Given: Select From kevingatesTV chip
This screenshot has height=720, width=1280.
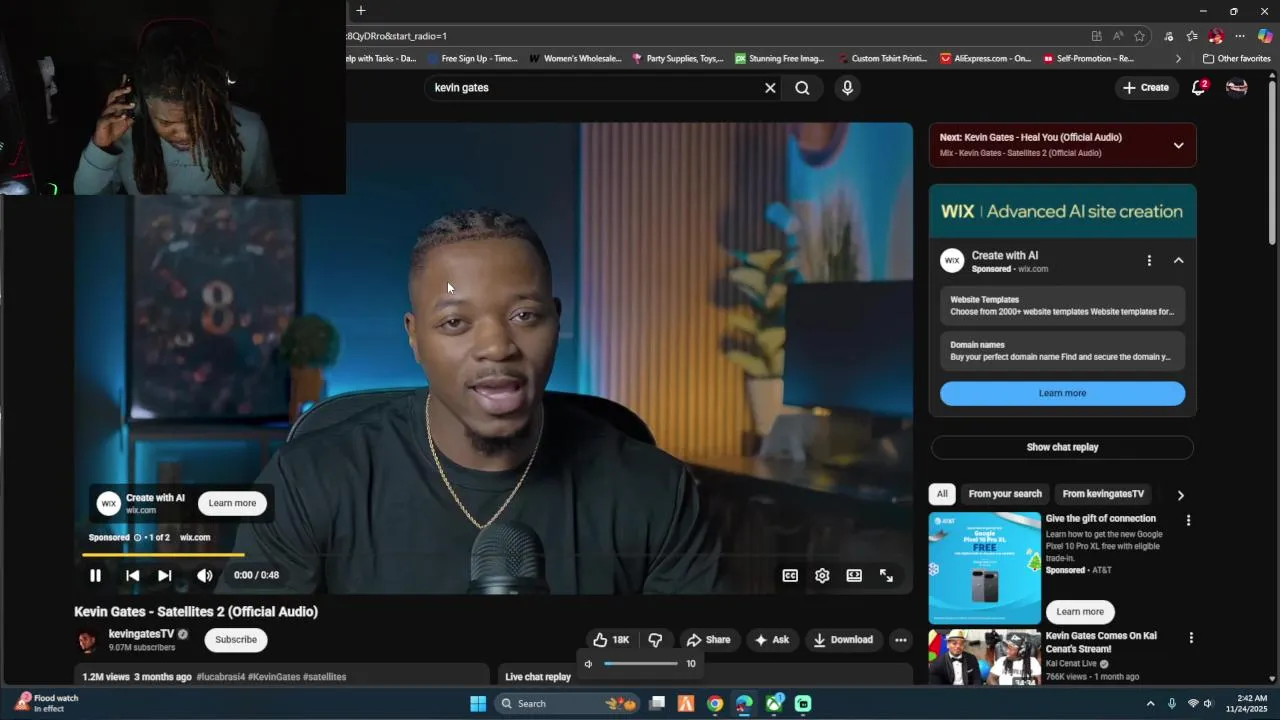Looking at the screenshot, I should [x=1103, y=494].
